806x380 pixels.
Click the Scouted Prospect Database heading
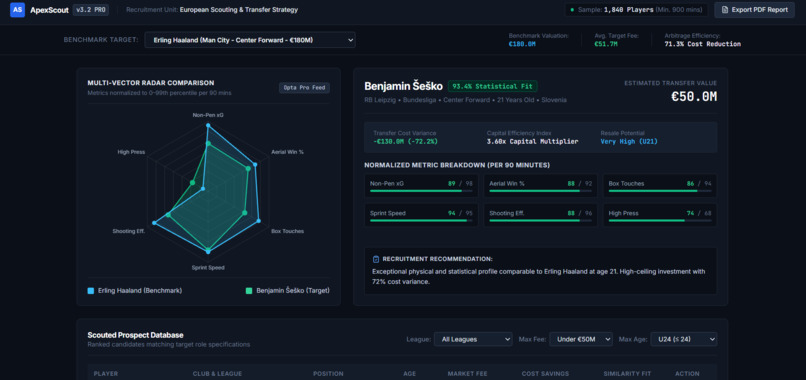(135, 335)
